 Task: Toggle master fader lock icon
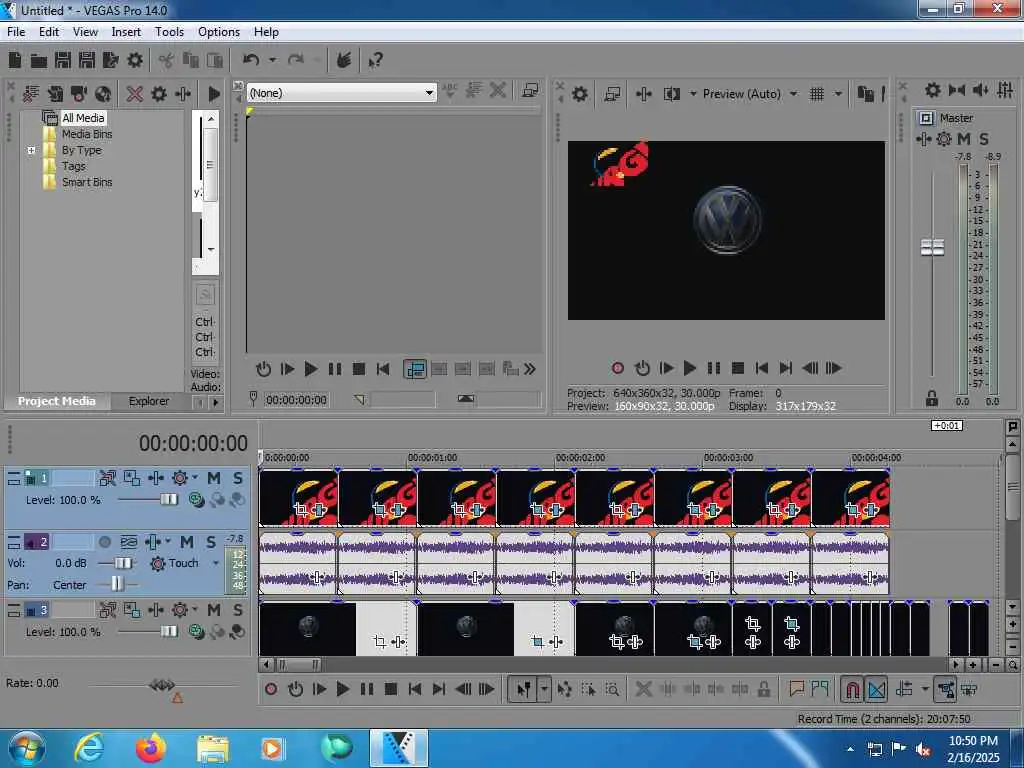coord(932,398)
